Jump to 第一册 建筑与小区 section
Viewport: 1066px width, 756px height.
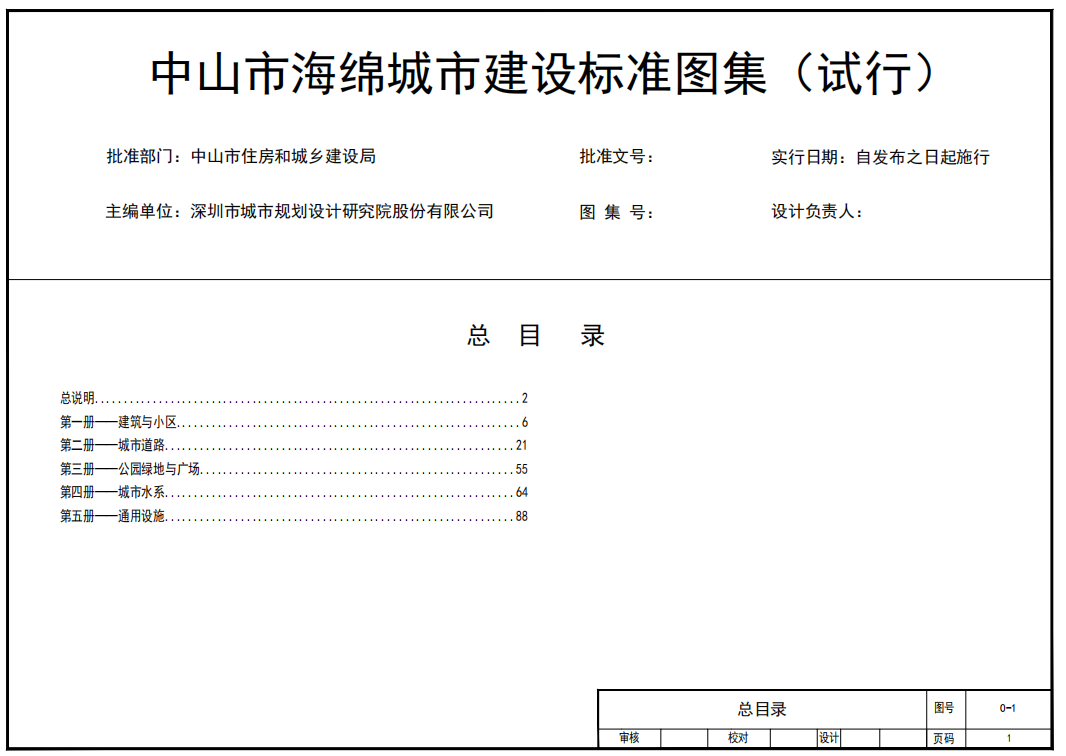pyautogui.click(x=118, y=422)
